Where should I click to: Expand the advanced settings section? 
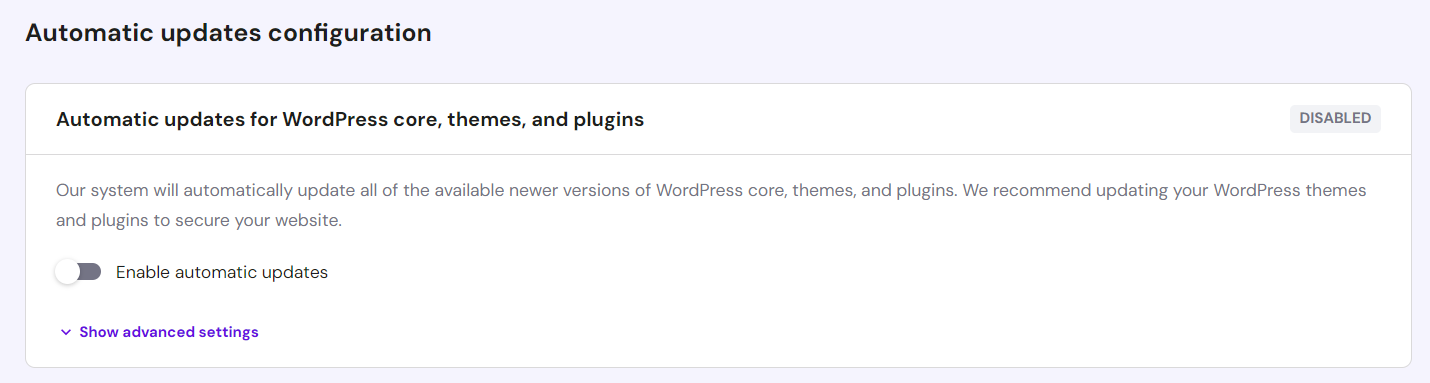159,332
